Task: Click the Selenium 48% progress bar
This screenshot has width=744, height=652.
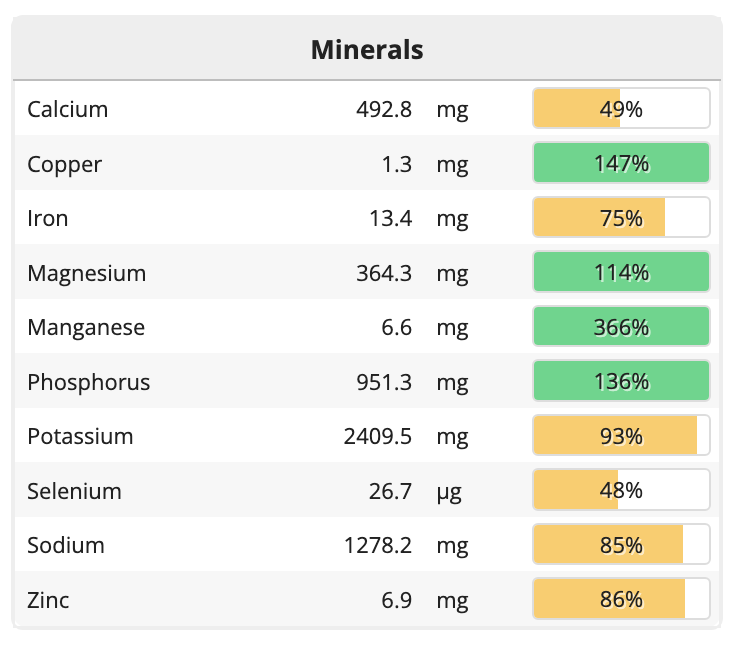Action: pos(621,491)
